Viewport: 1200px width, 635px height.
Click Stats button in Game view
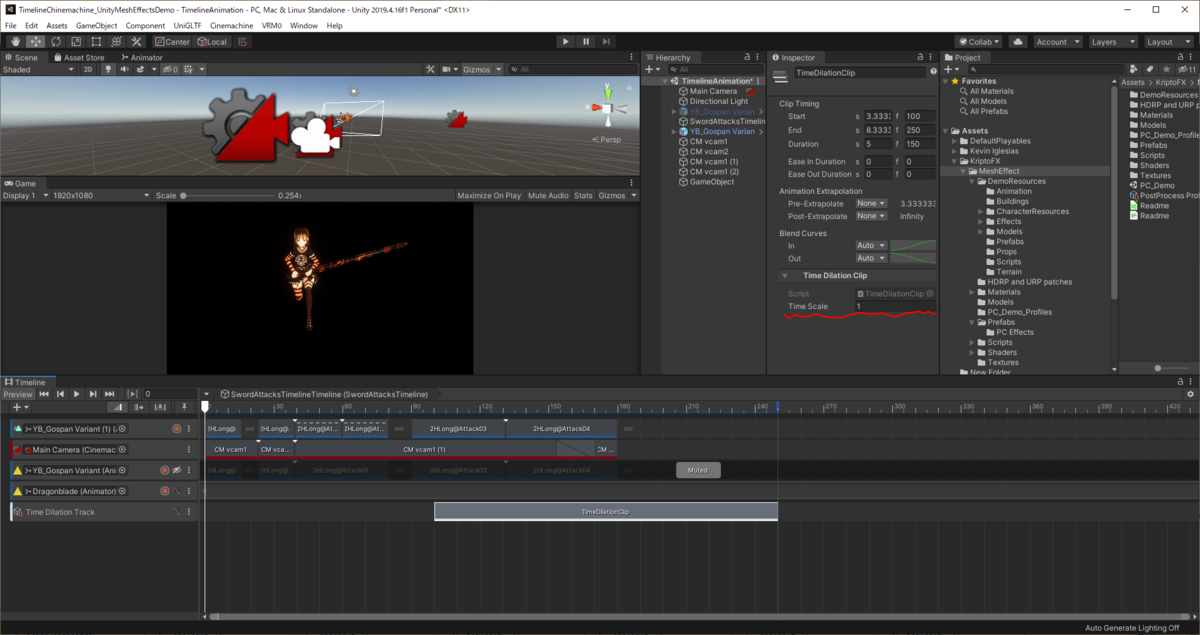pyautogui.click(x=583, y=195)
